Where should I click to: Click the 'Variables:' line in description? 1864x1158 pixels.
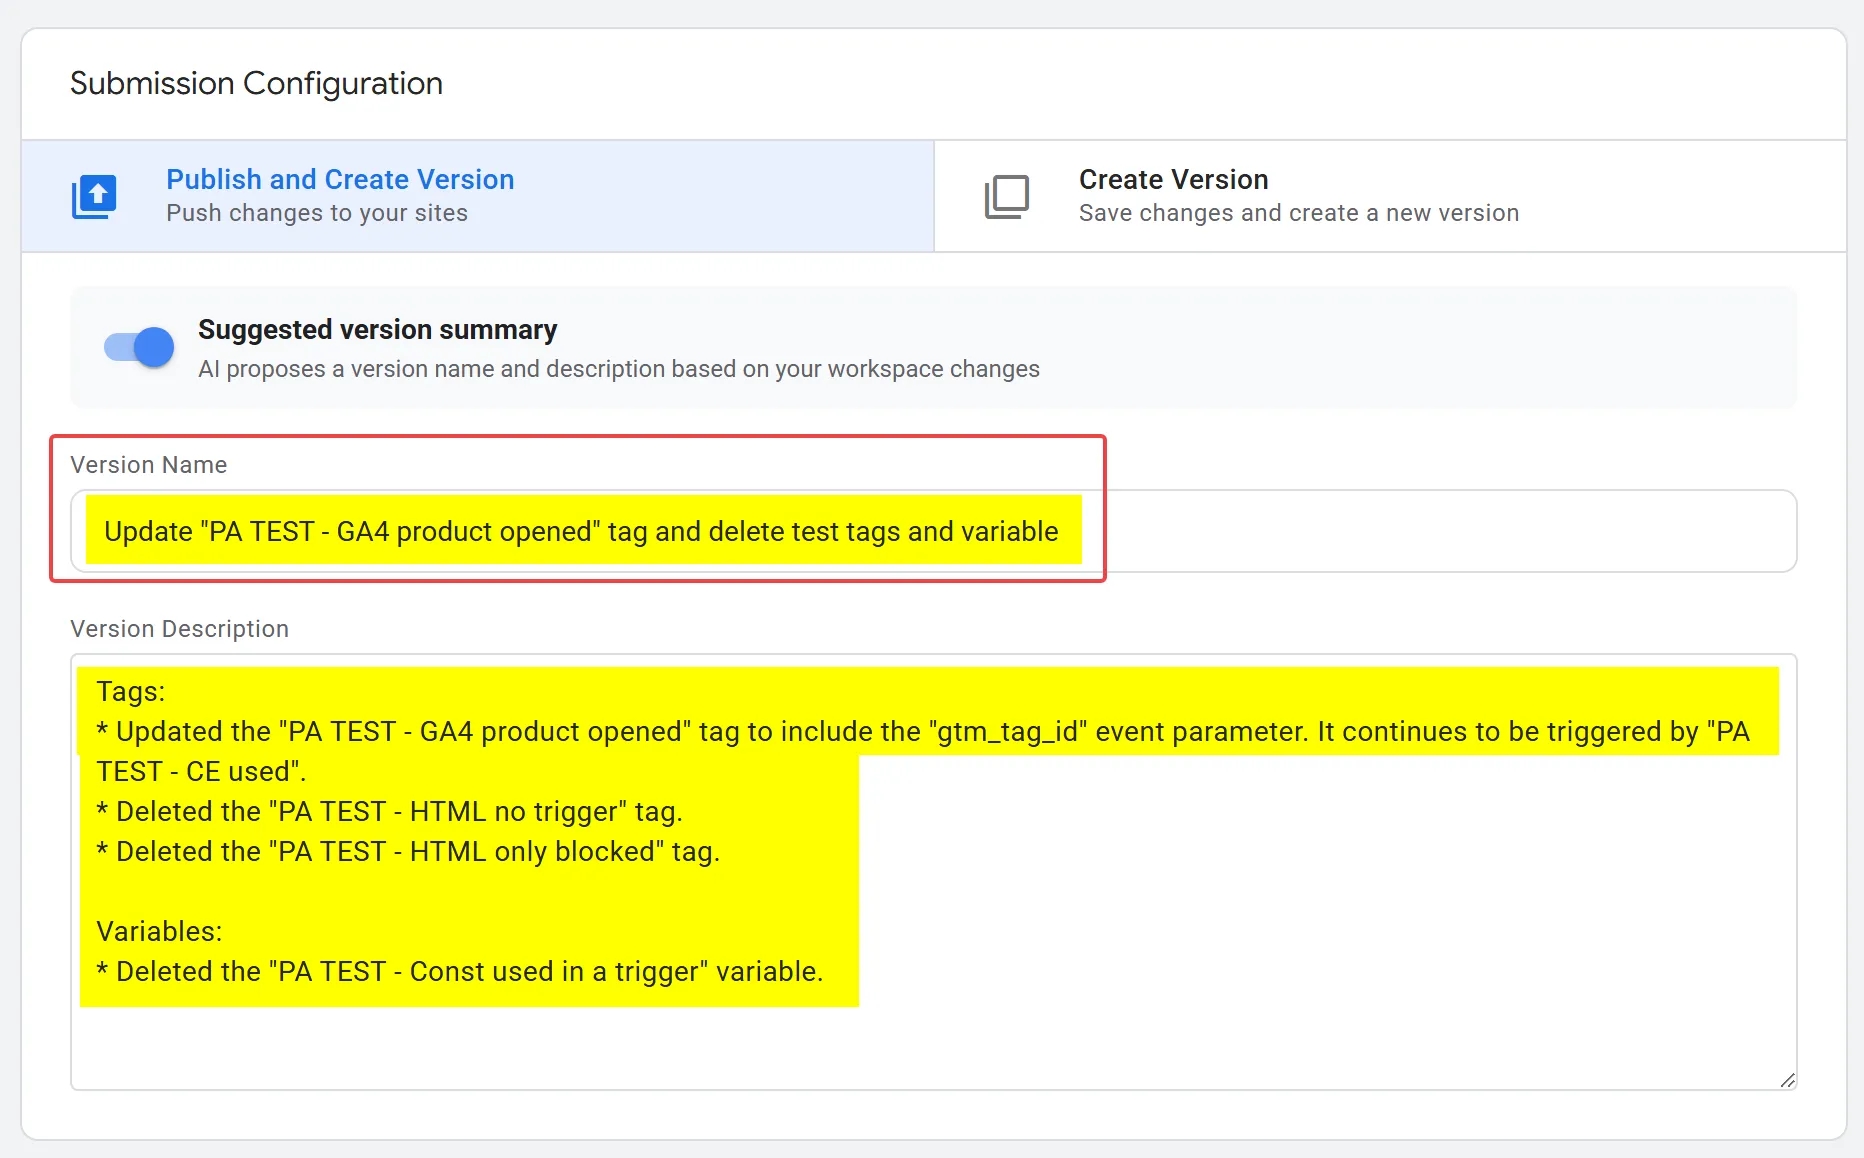[x=159, y=931]
